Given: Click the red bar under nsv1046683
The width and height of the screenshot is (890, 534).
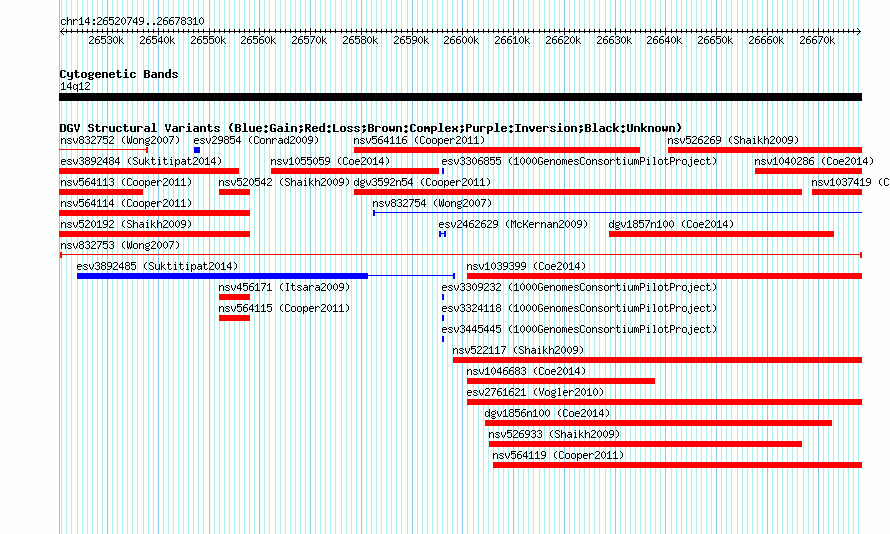Looking at the screenshot, I should [x=561, y=381].
